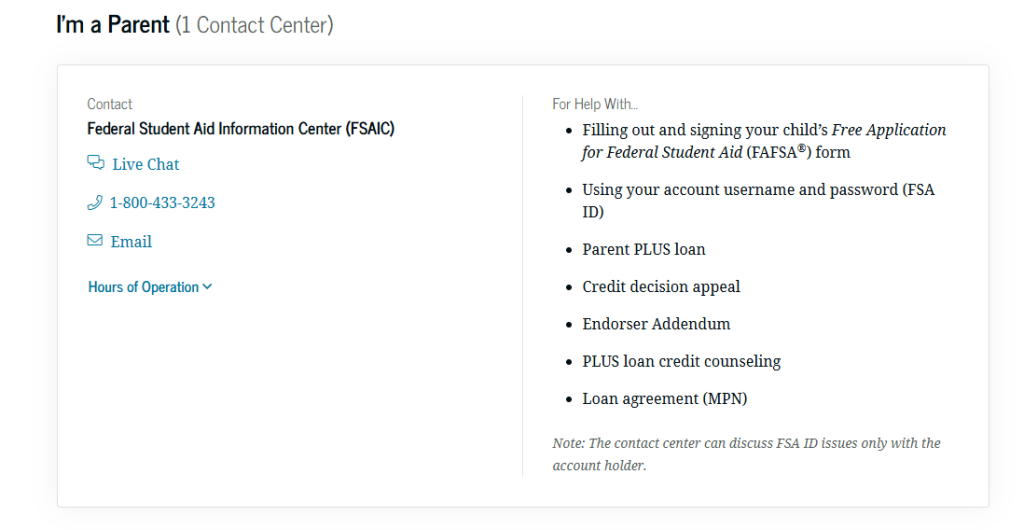Click the Live Chat speech bubble icon
Image resolution: width=1024 pixels, height=530 pixels.
[x=95, y=163]
